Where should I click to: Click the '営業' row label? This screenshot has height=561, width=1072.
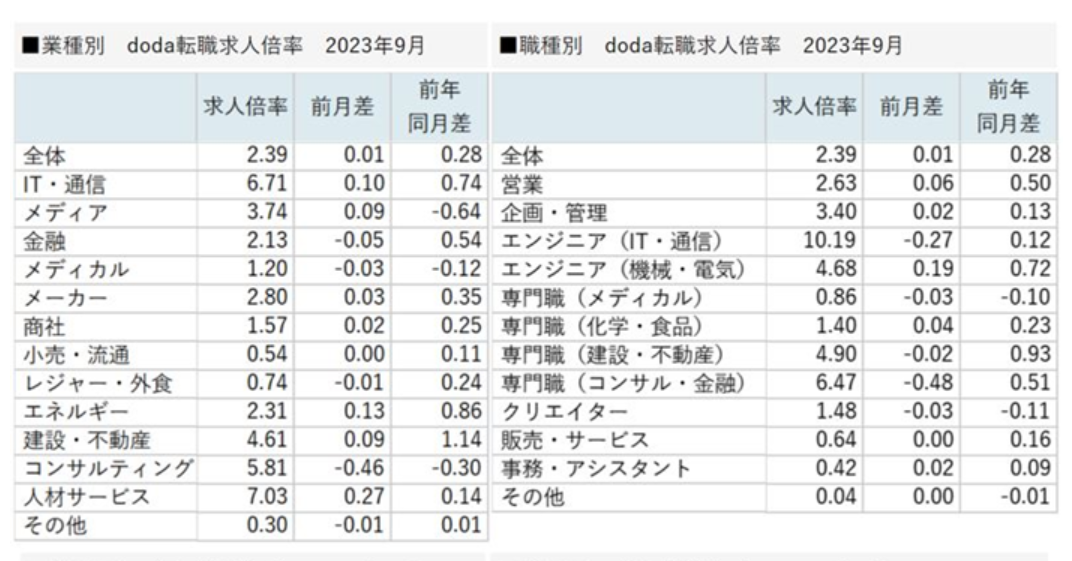click(522, 184)
